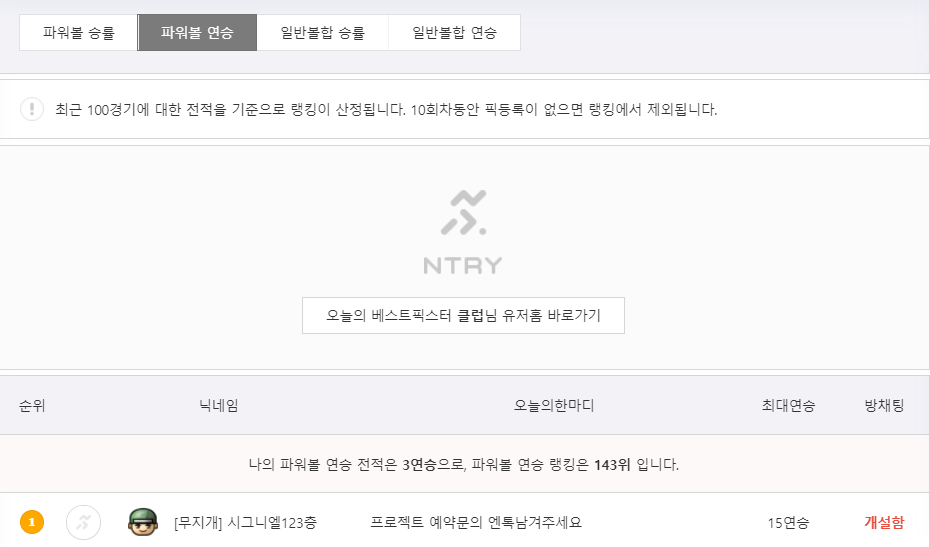
Task: Click the 닉네임 column header
Action: pyautogui.click(x=219, y=406)
